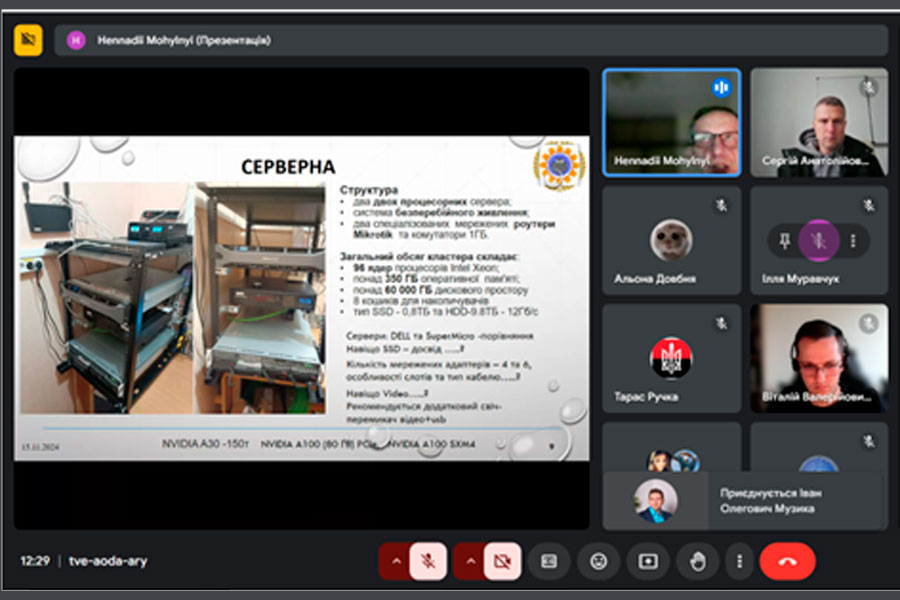Select Сергій Антолійович's video tile
The width and height of the screenshot is (900, 600).
point(818,122)
